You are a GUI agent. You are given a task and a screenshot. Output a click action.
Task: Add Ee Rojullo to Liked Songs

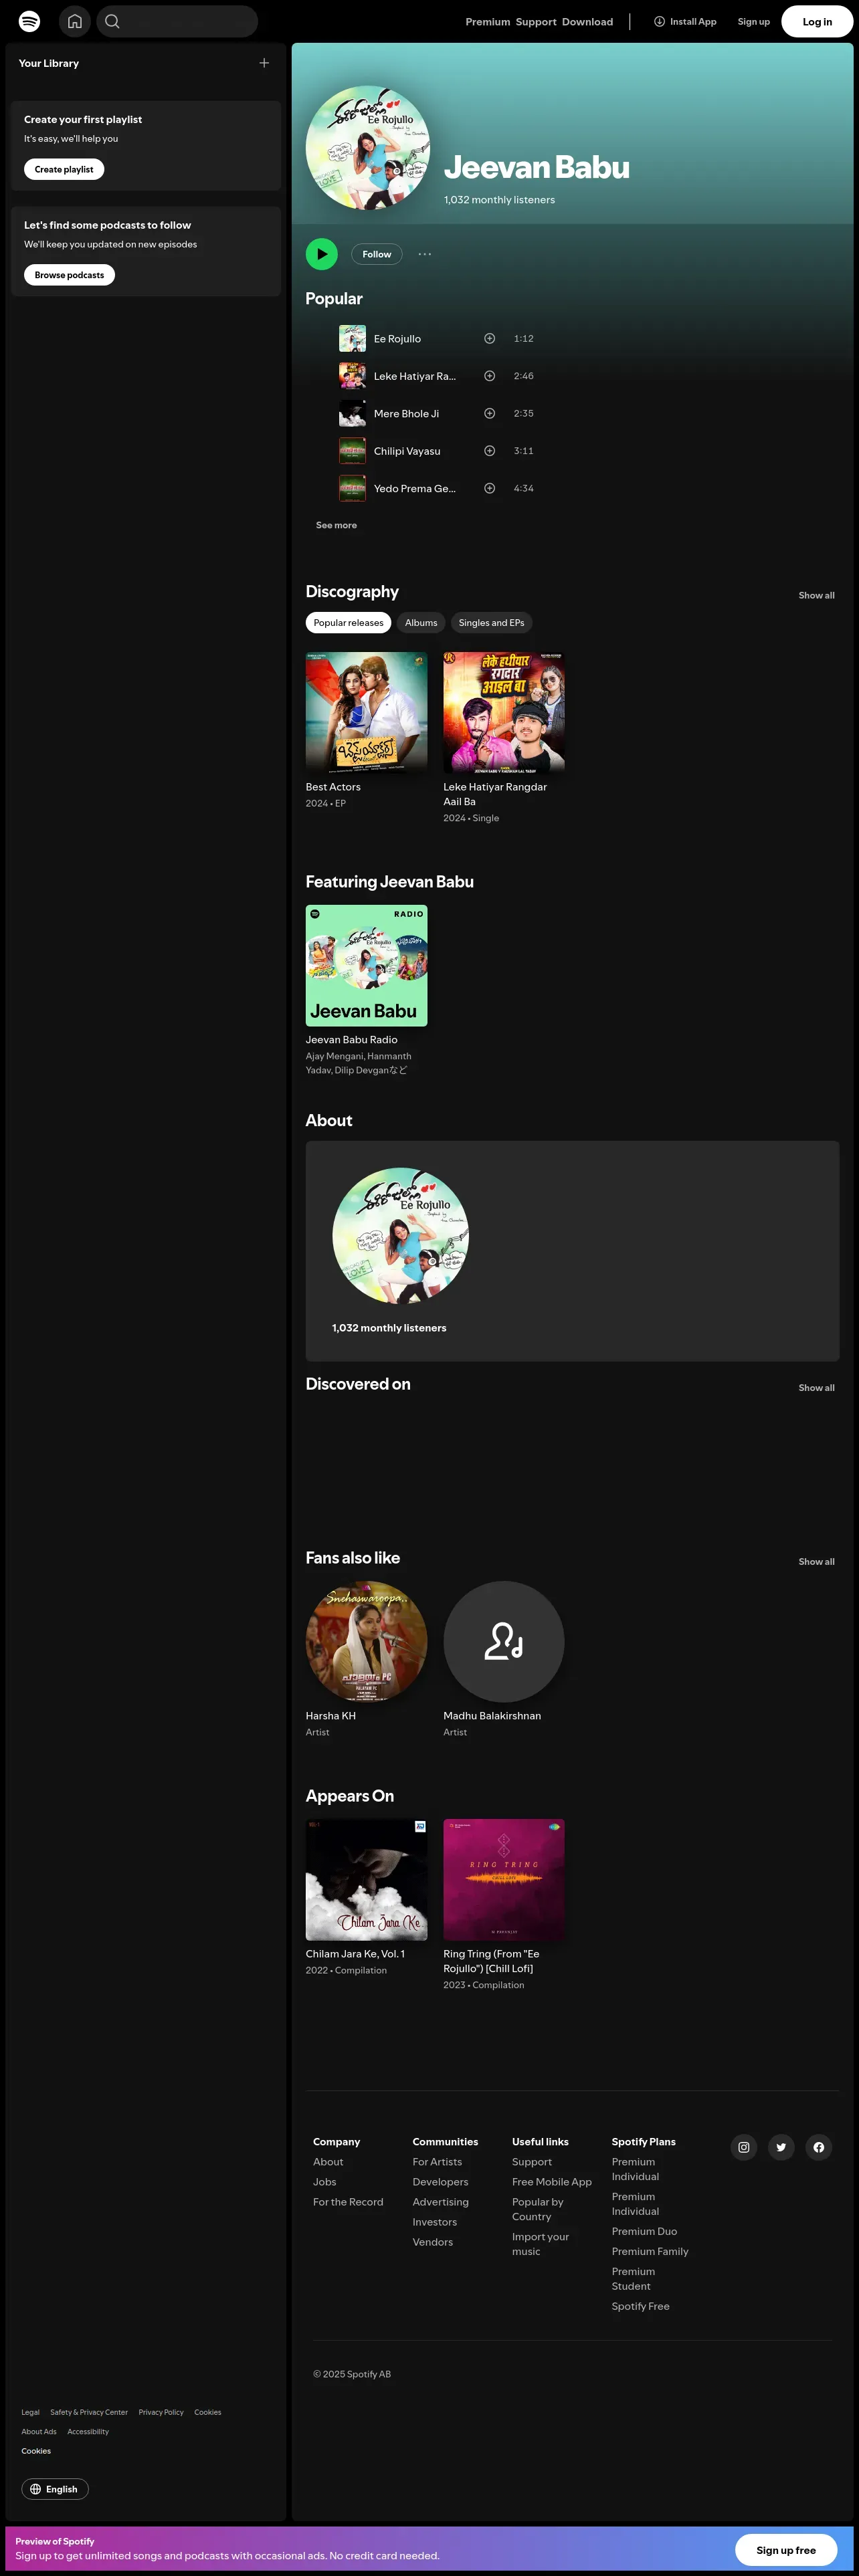coord(490,339)
